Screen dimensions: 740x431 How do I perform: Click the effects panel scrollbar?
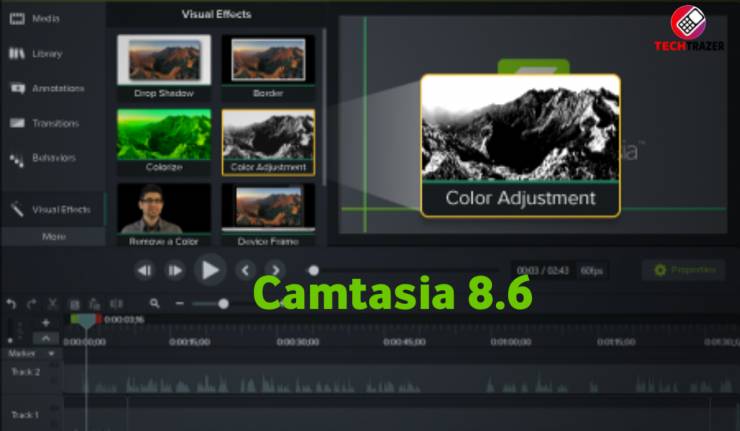coord(324,106)
